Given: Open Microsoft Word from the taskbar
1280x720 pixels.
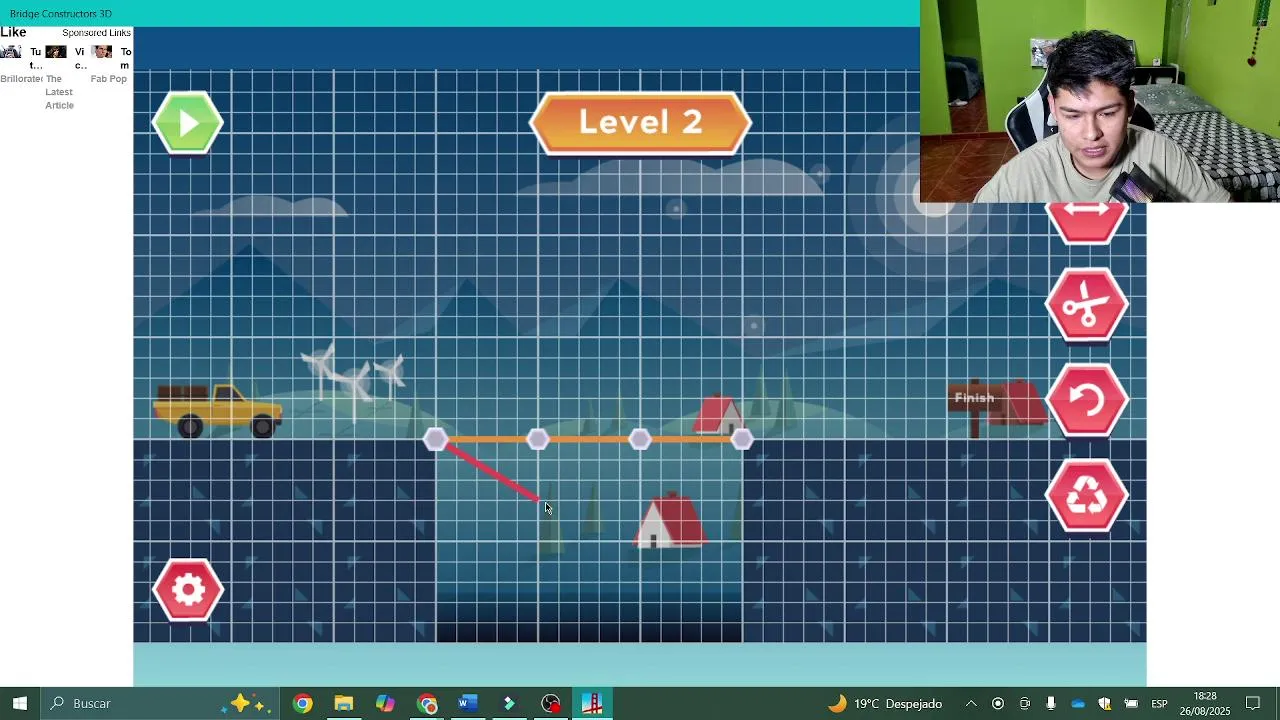Looking at the screenshot, I should click(x=467, y=704).
